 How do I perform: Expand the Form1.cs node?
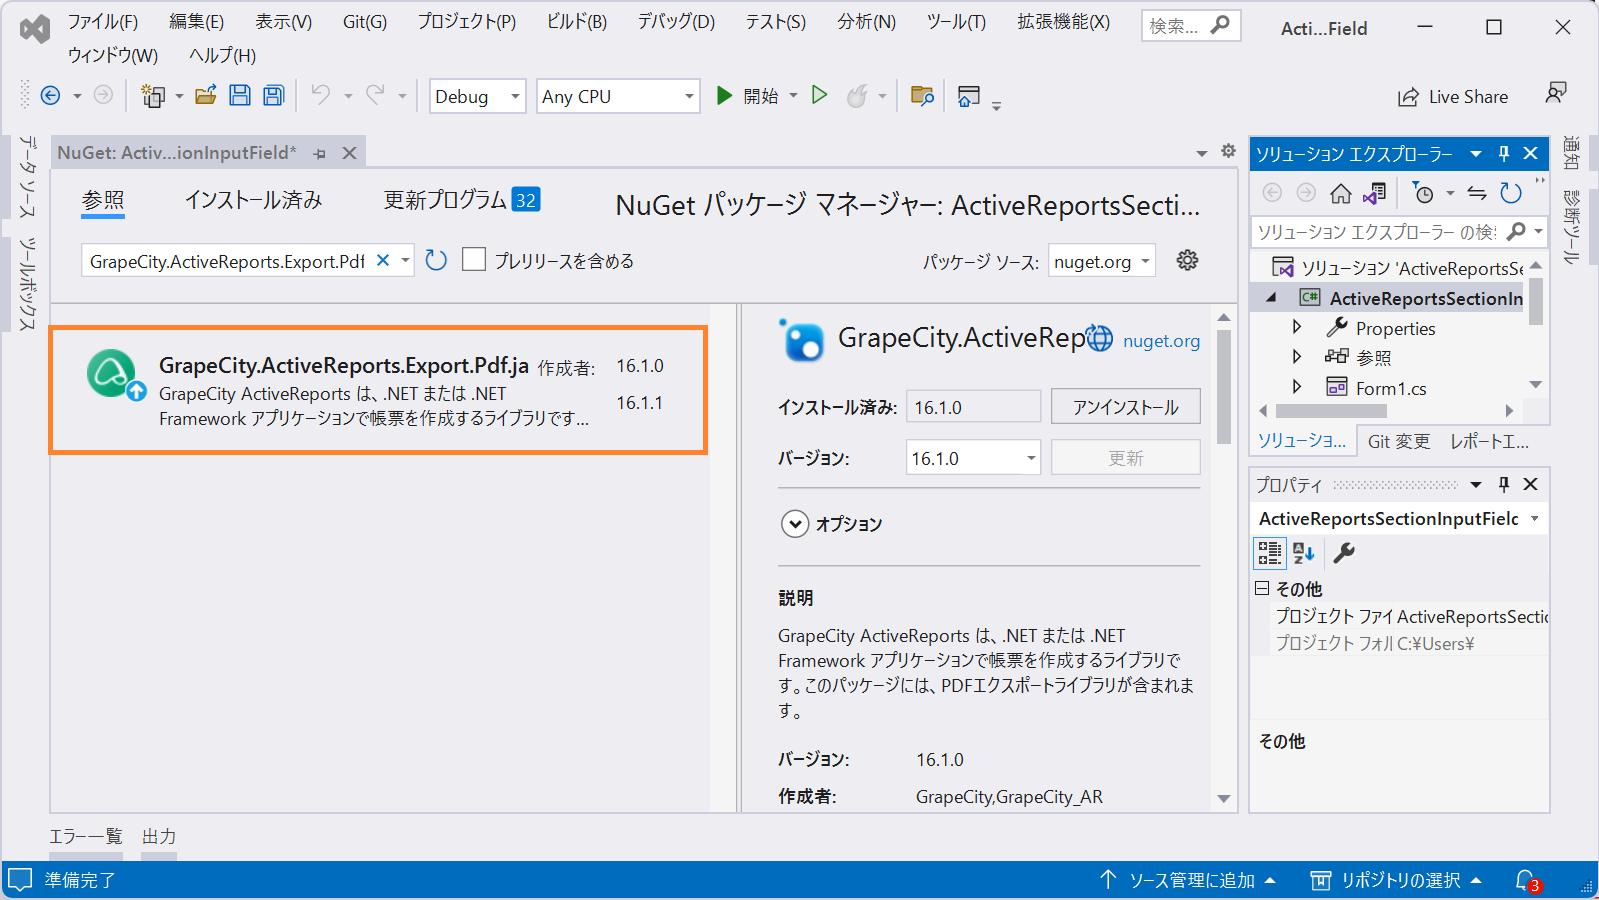click(1297, 386)
